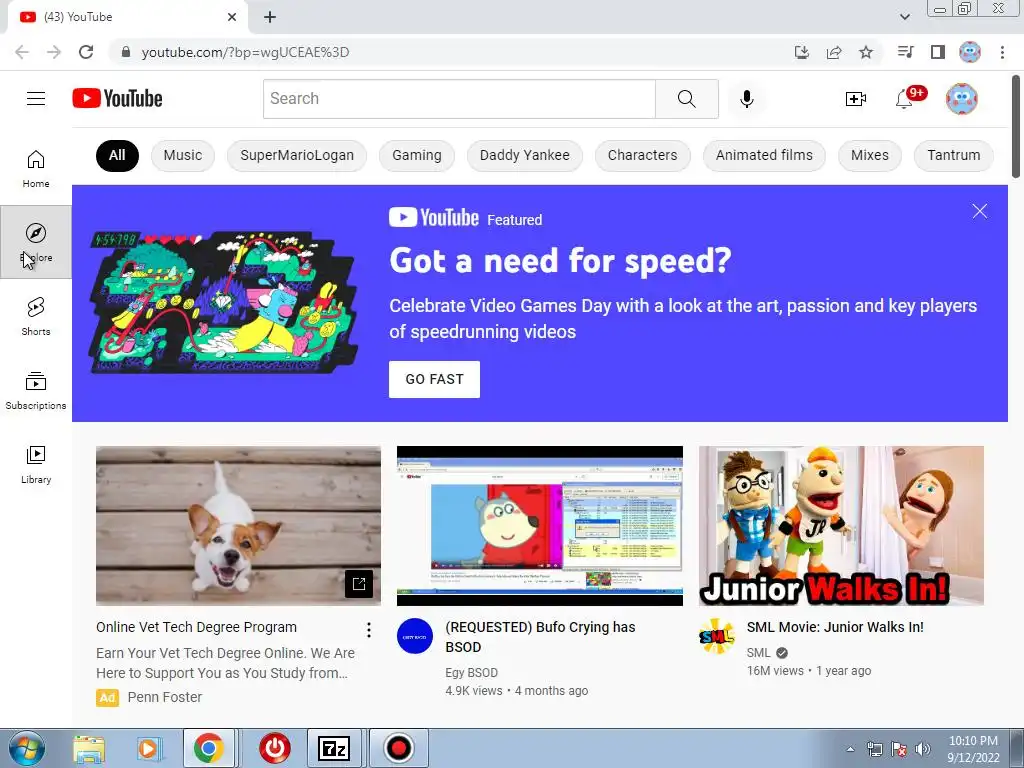Select the Animated films chip
Image resolution: width=1024 pixels, height=768 pixels.
click(x=764, y=155)
